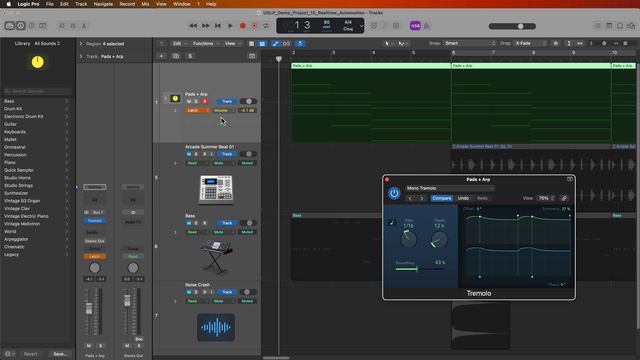Toggle the Inspector button in control bar
This screenshot has width=640, height=360.
point(20,26)
